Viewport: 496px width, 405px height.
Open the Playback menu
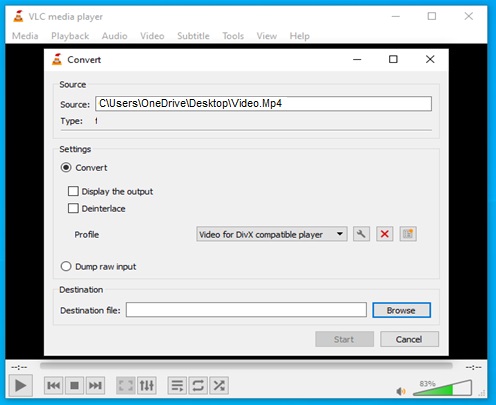[x=70, y=36]
